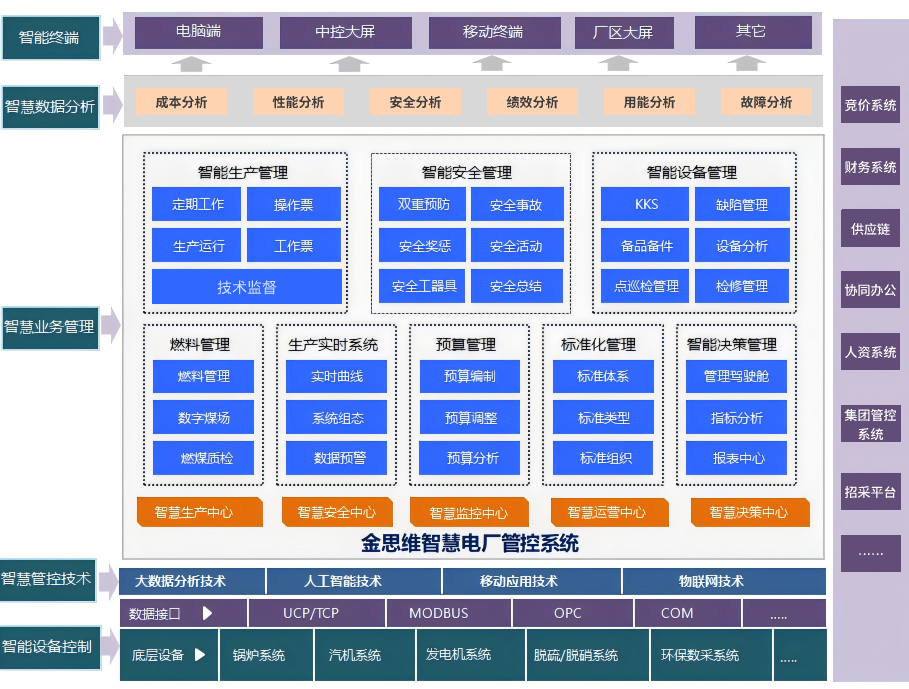Click the 技术监督 module
Image resolution: width=909 pixels, height=689 pixels.
[x=247, y=286]
